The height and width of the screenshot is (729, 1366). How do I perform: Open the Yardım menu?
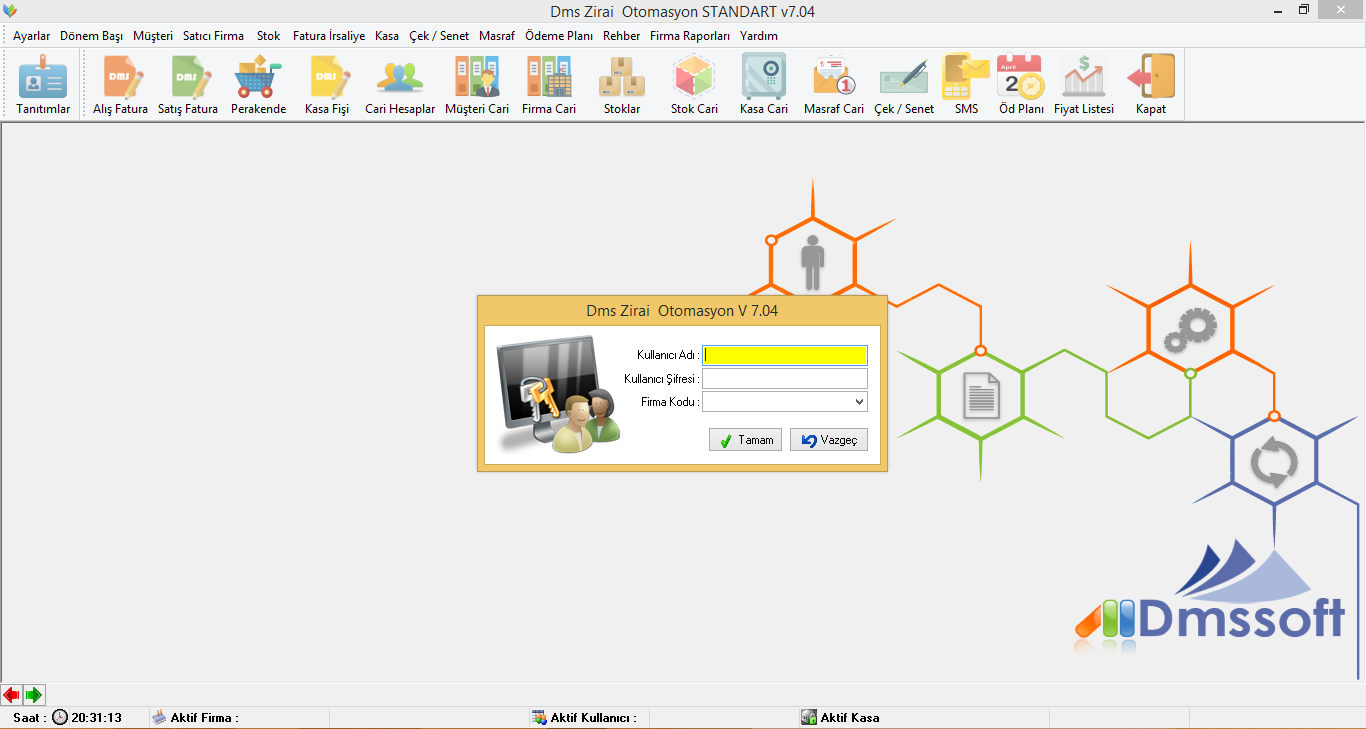point(759,36)
